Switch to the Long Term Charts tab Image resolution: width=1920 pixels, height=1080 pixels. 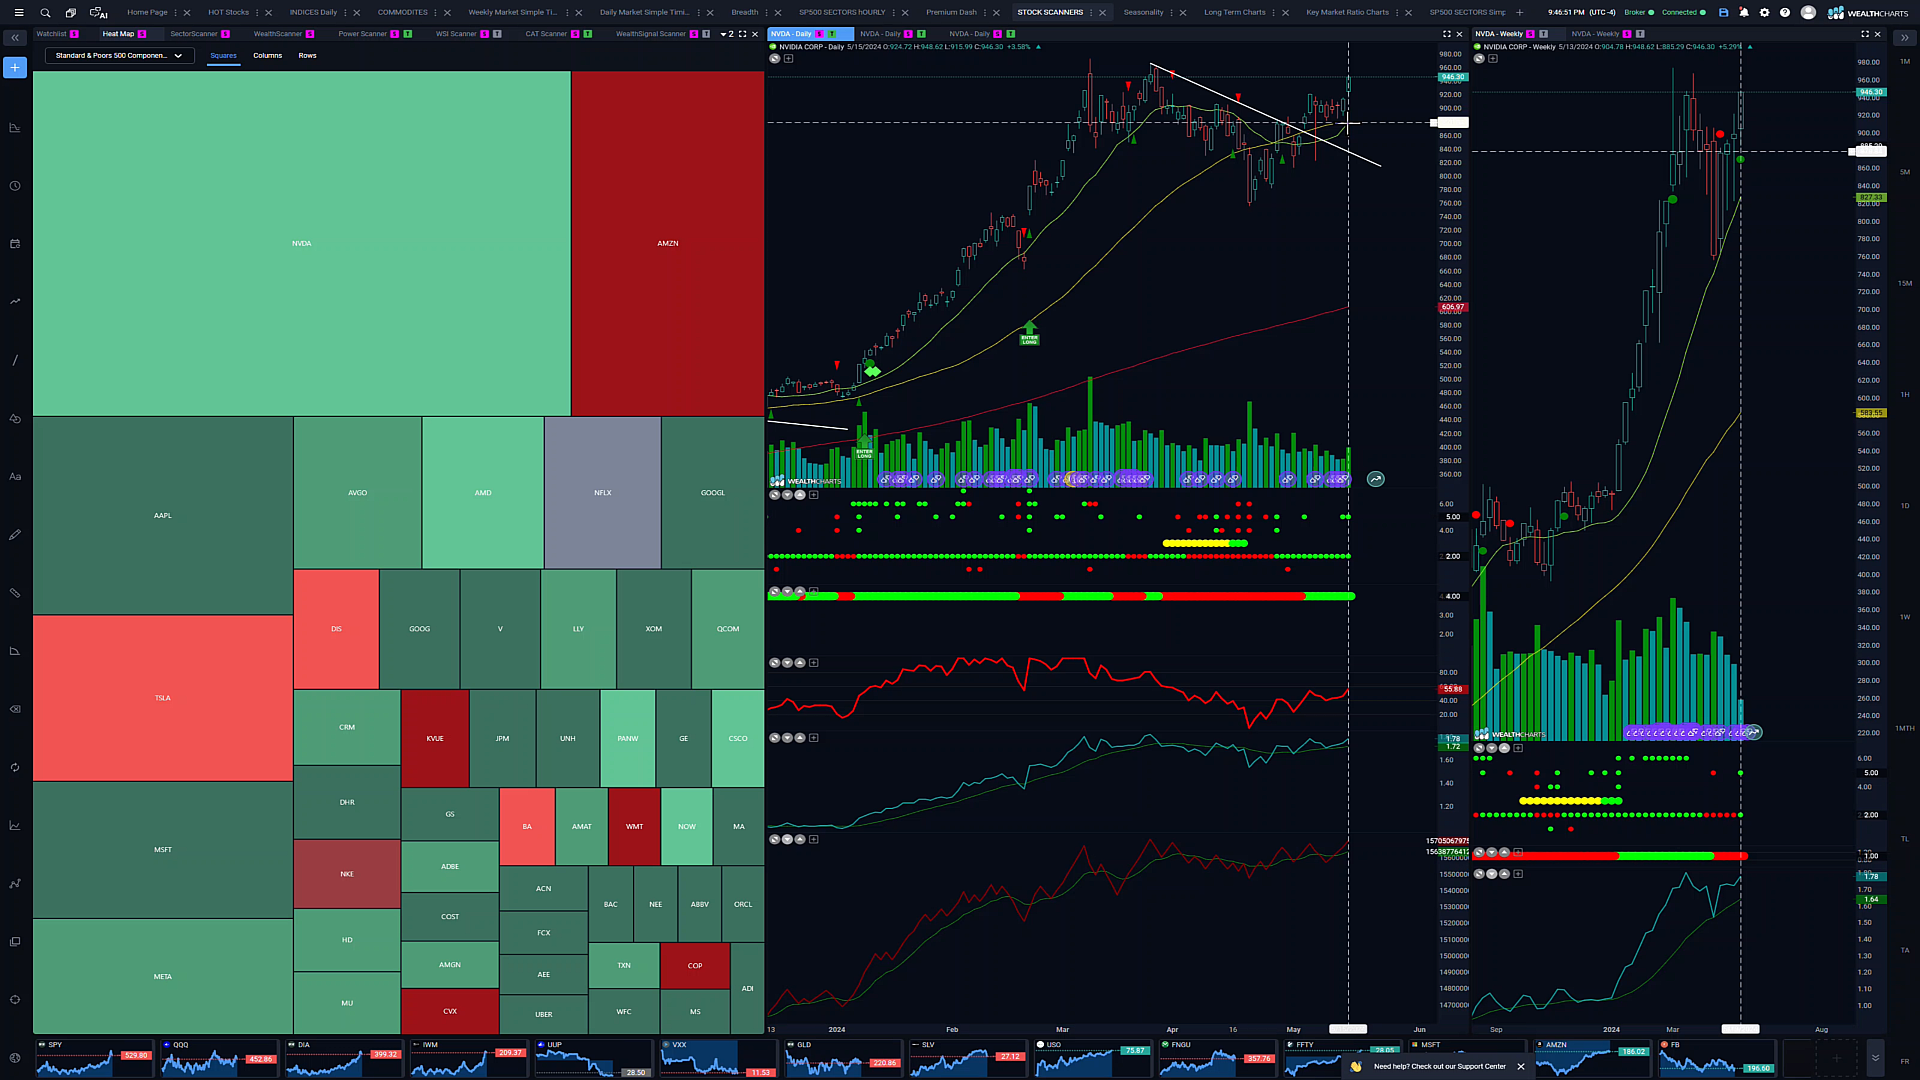pos(1234,13)
